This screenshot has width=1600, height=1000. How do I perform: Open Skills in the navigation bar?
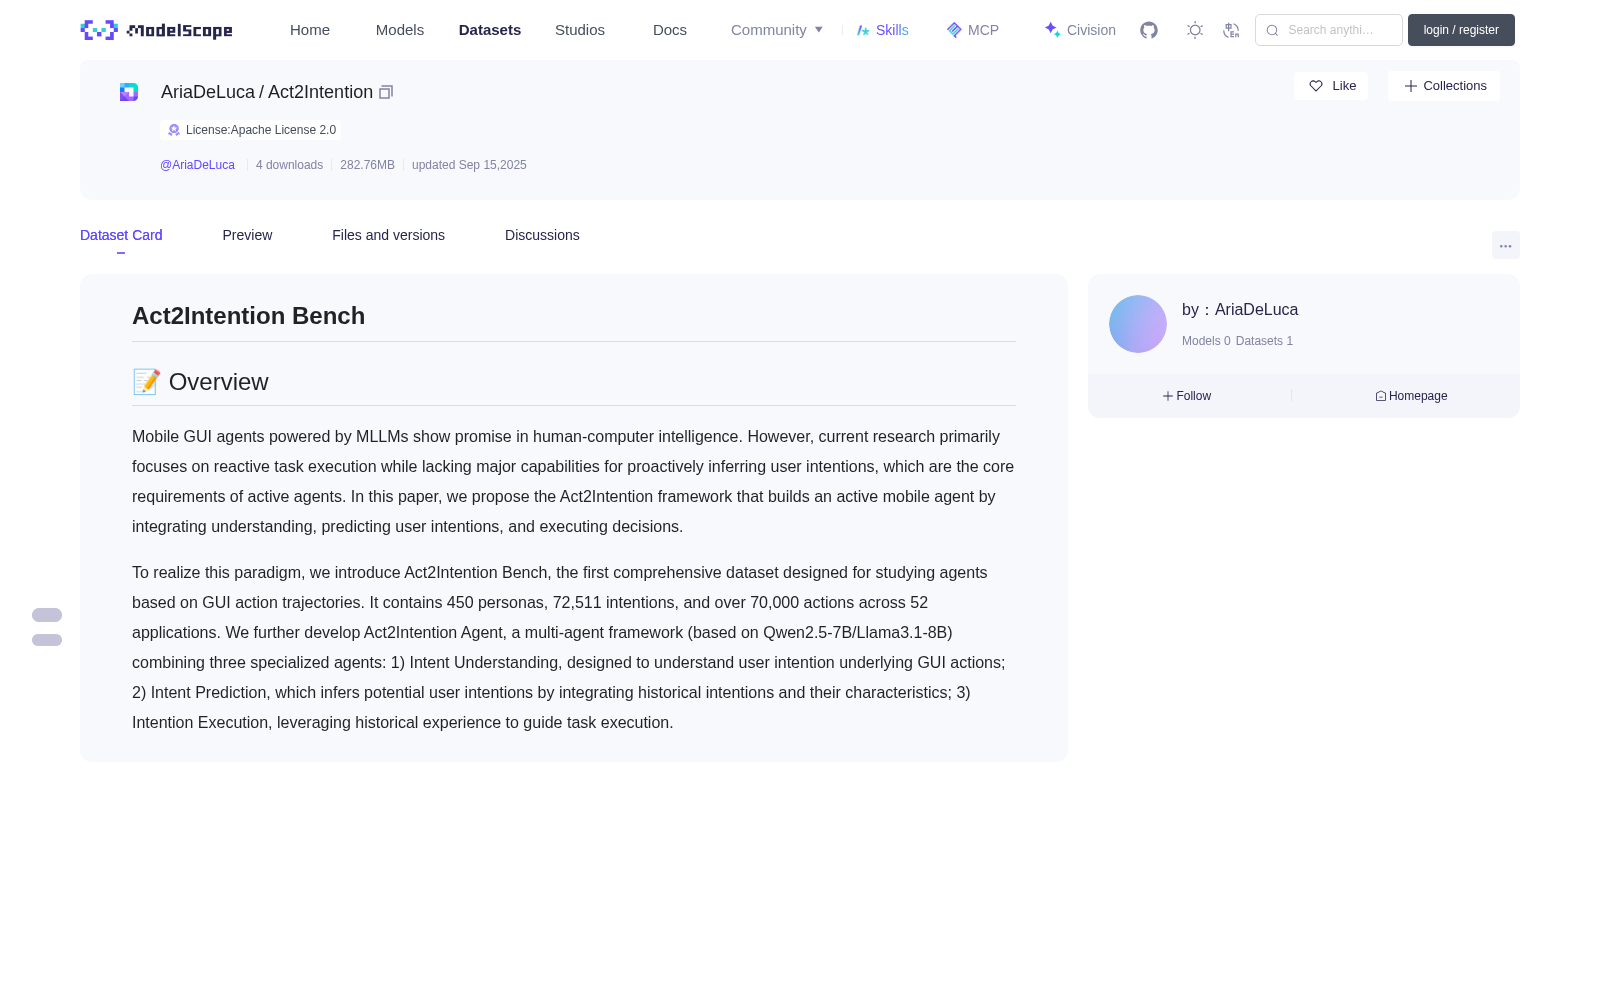click(x=883, y=30)
